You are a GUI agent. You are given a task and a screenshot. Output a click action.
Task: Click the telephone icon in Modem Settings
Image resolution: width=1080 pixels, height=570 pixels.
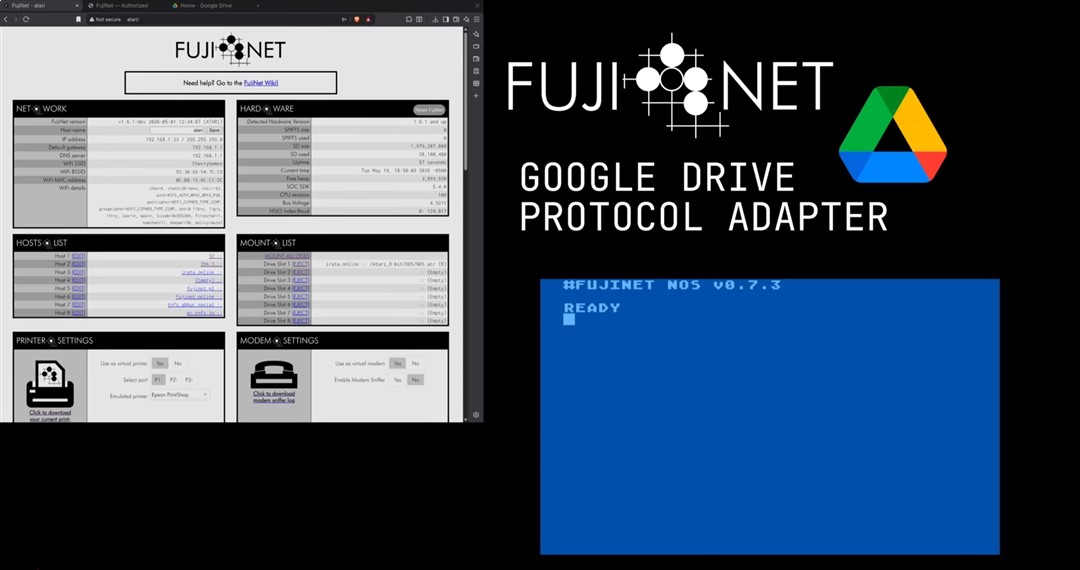tap(274, 375)
